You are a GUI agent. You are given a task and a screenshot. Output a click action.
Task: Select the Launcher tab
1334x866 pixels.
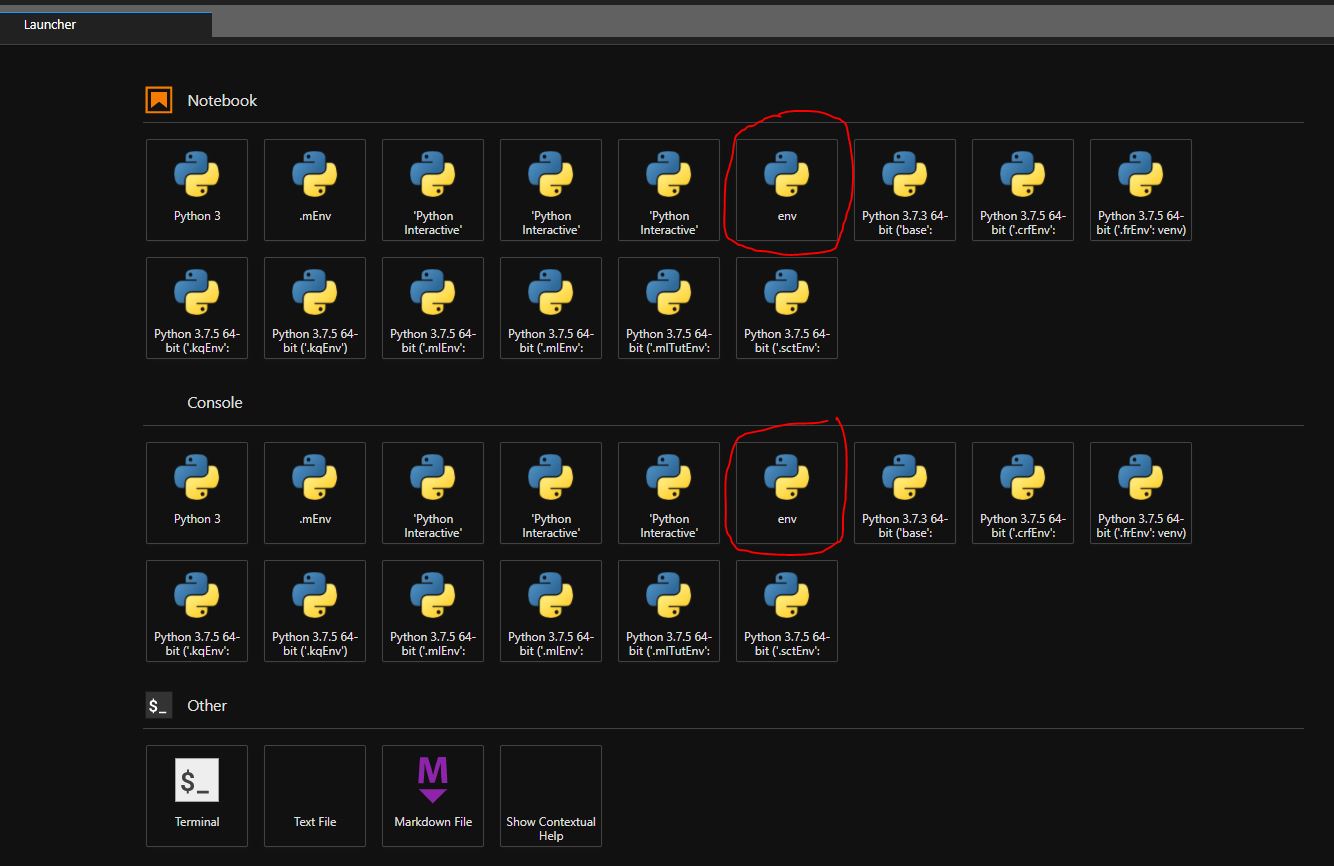[105, 24]
